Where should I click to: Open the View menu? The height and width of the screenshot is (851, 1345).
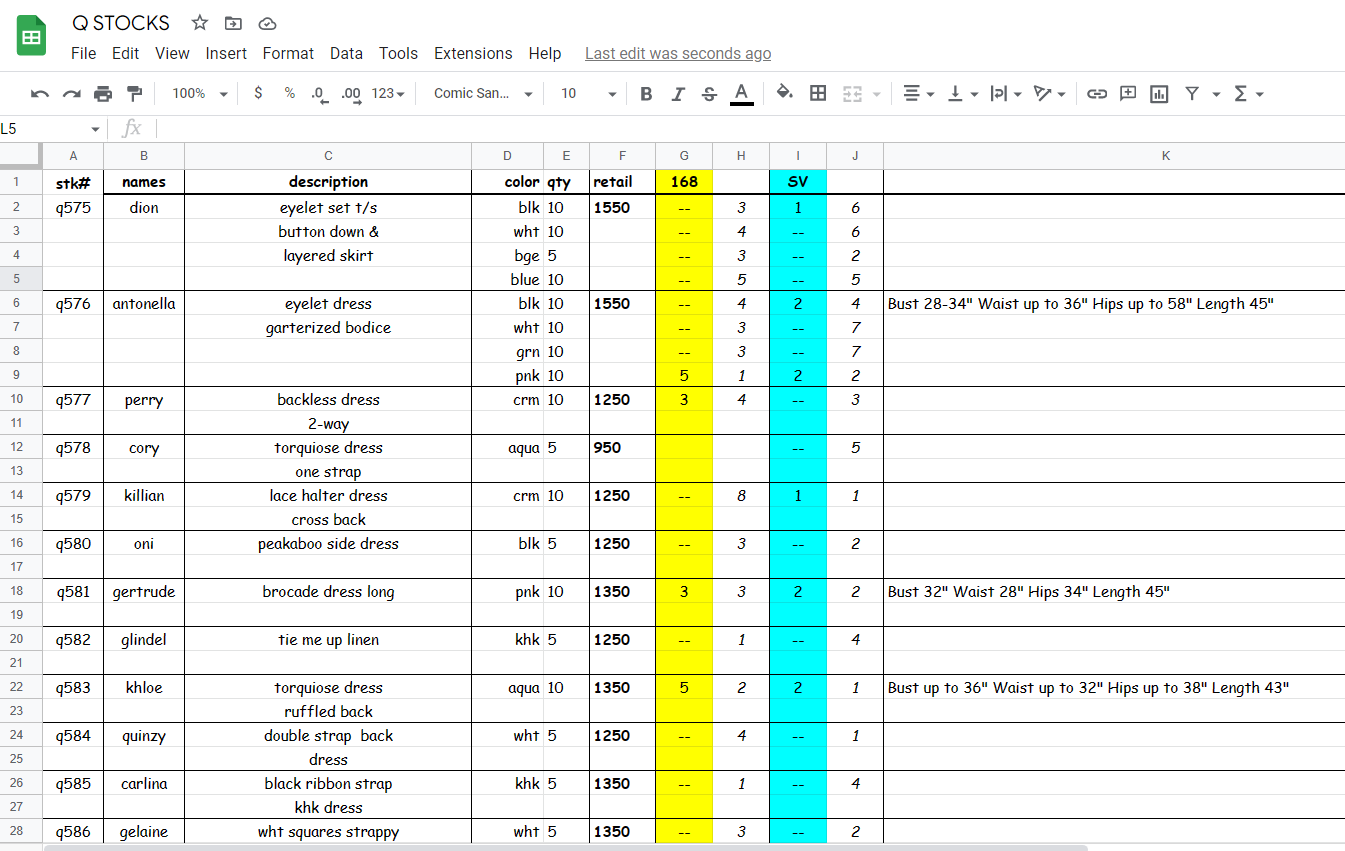[172, 53]
